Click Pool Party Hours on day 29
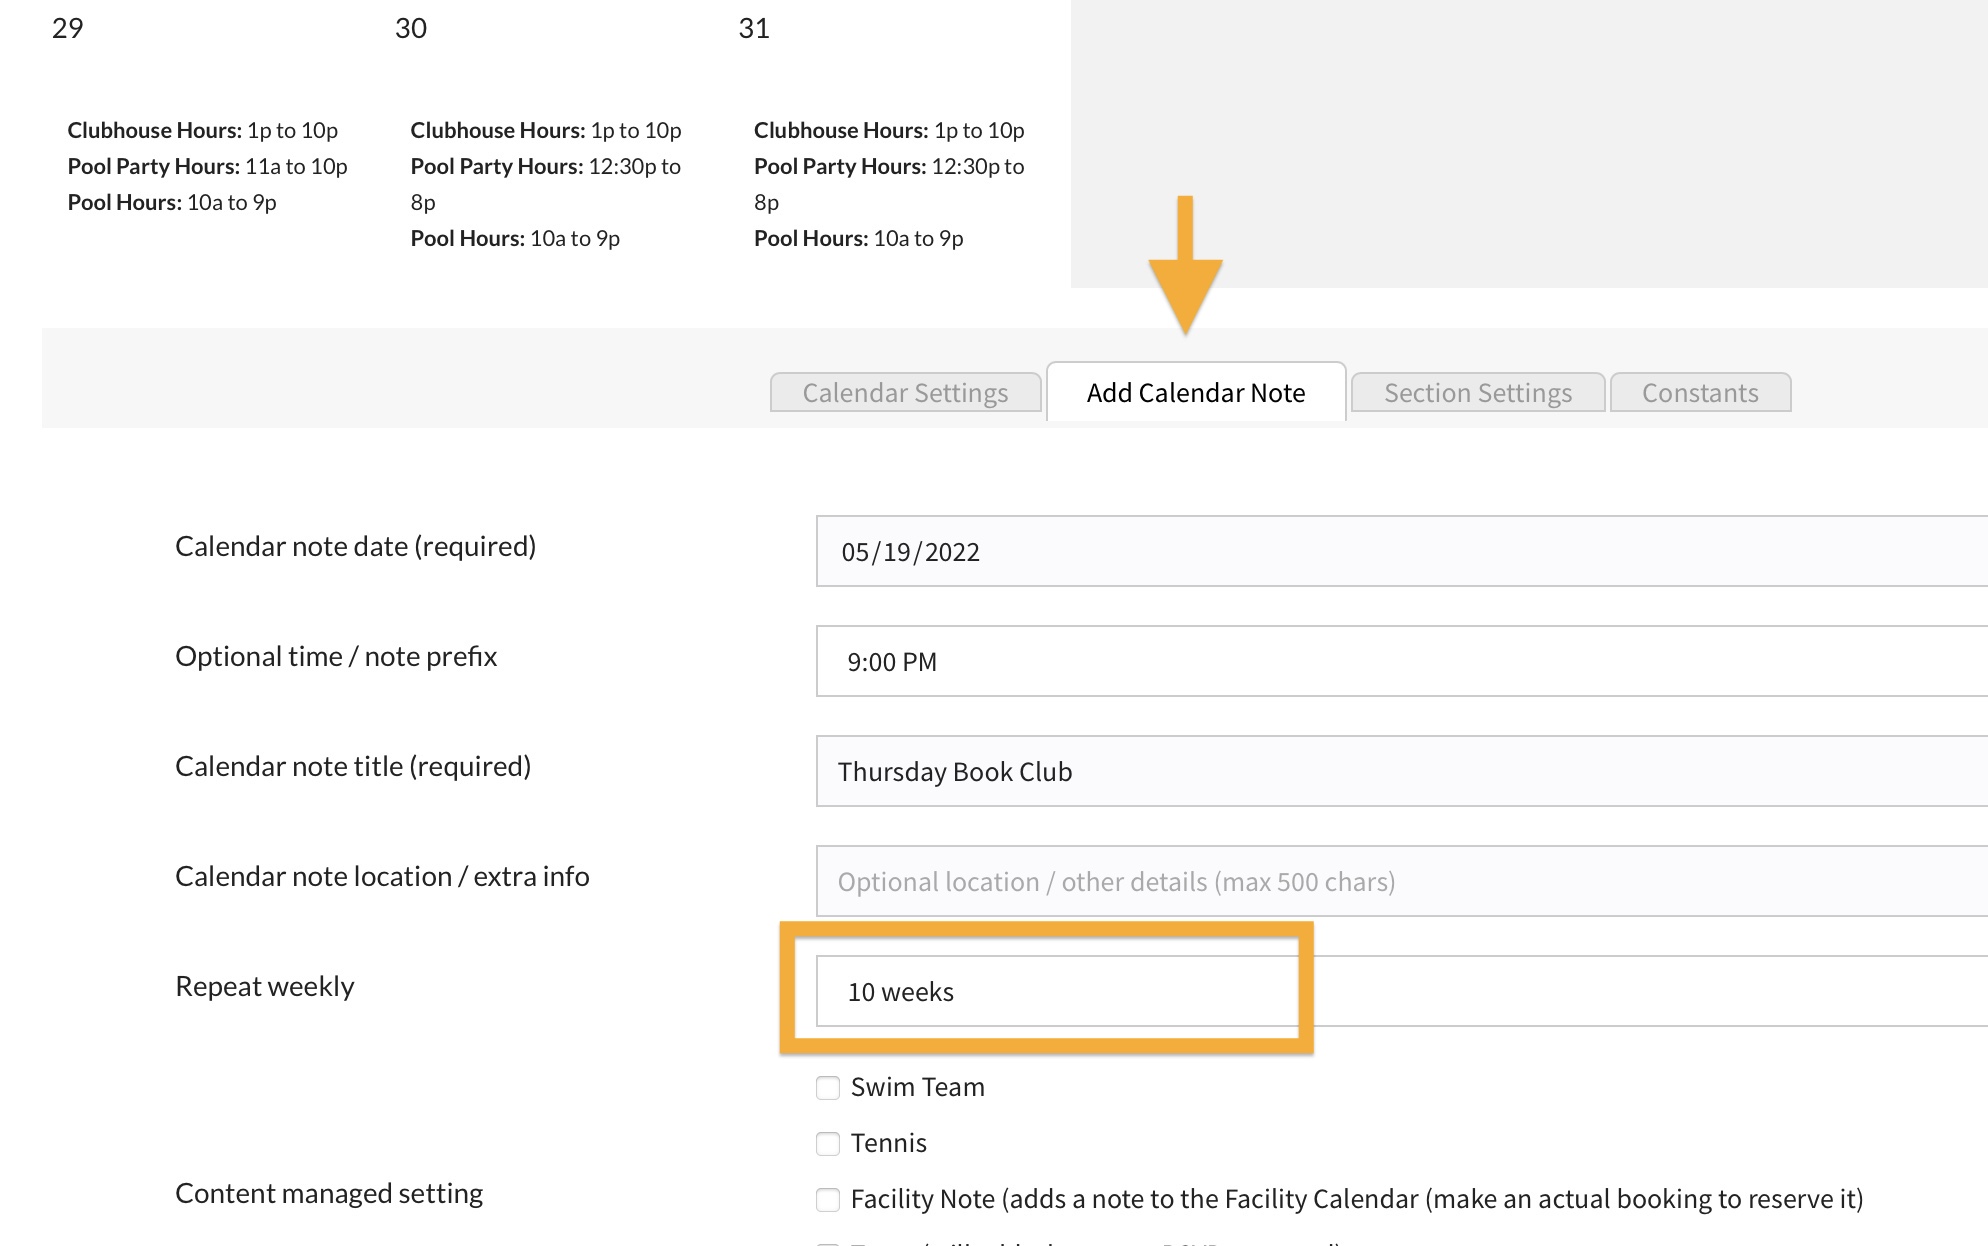The image size is (1988, 1246). (x=207, y=166)
